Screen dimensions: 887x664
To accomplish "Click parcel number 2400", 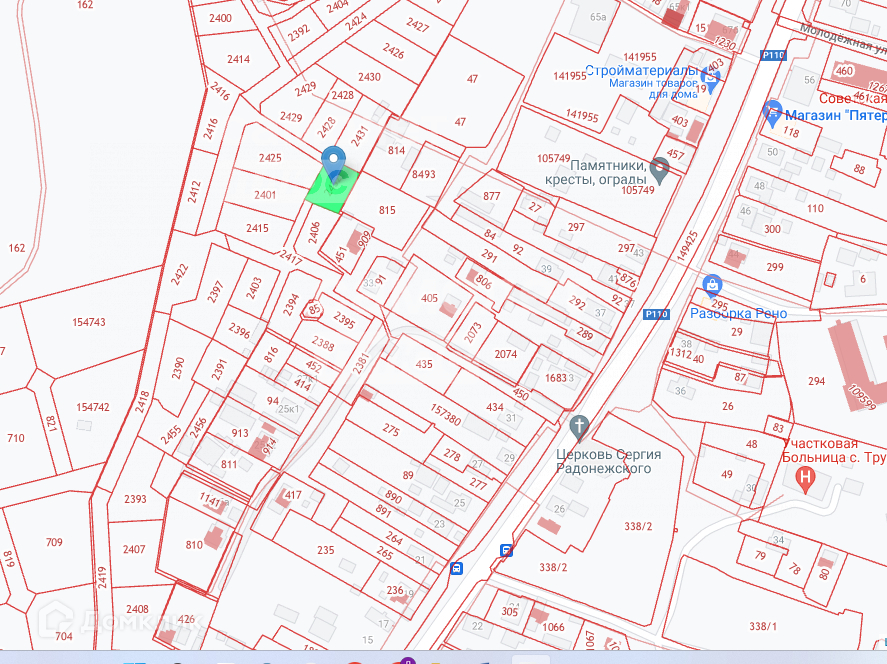I will click(x=220, y=18).
